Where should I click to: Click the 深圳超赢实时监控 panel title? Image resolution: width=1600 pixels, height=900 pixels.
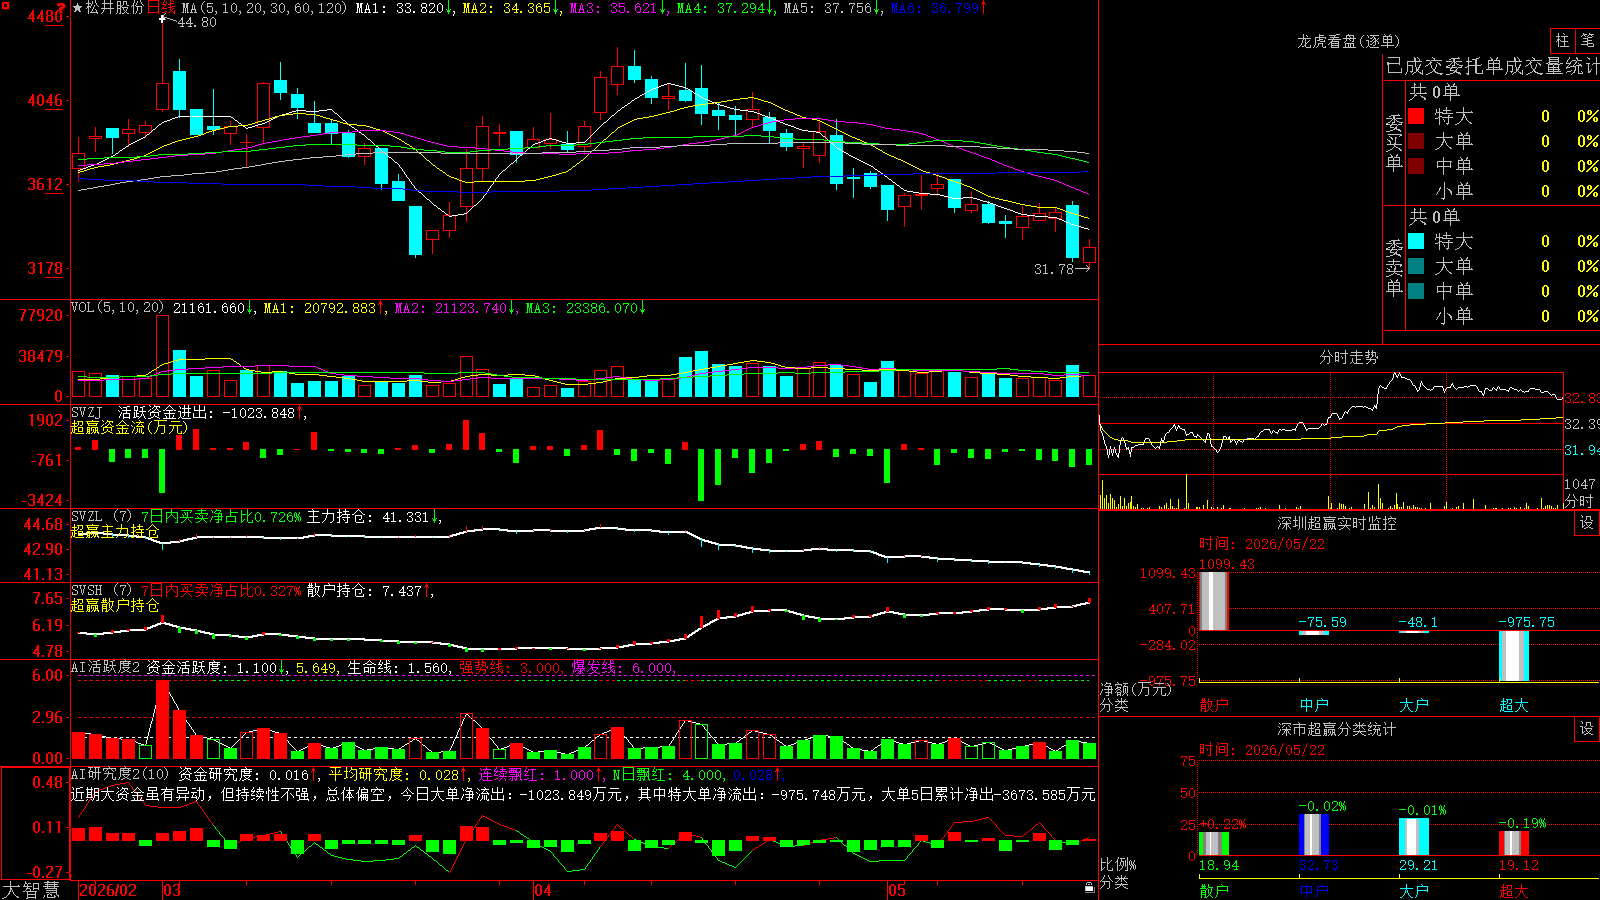pyautogui.click(x=1336, y=523)
